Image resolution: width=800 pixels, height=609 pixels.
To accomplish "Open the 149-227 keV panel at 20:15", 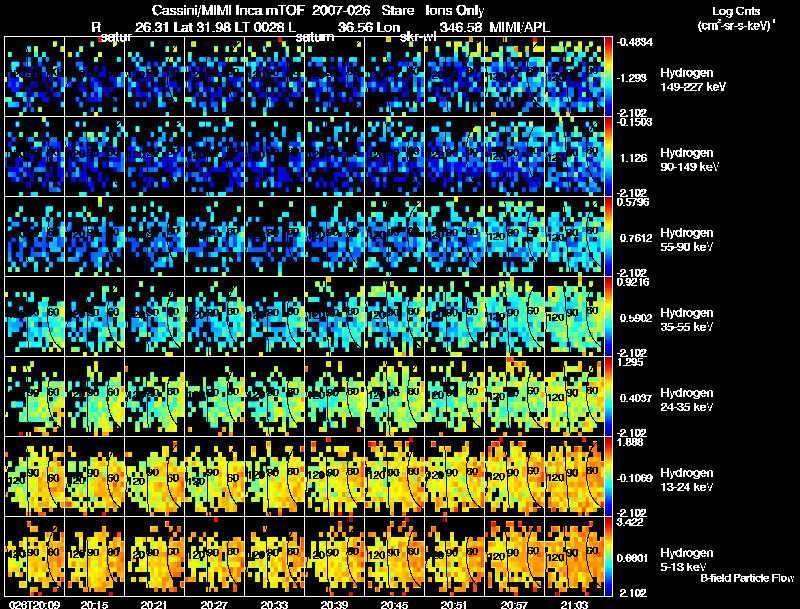I will [x=95, y=77].
